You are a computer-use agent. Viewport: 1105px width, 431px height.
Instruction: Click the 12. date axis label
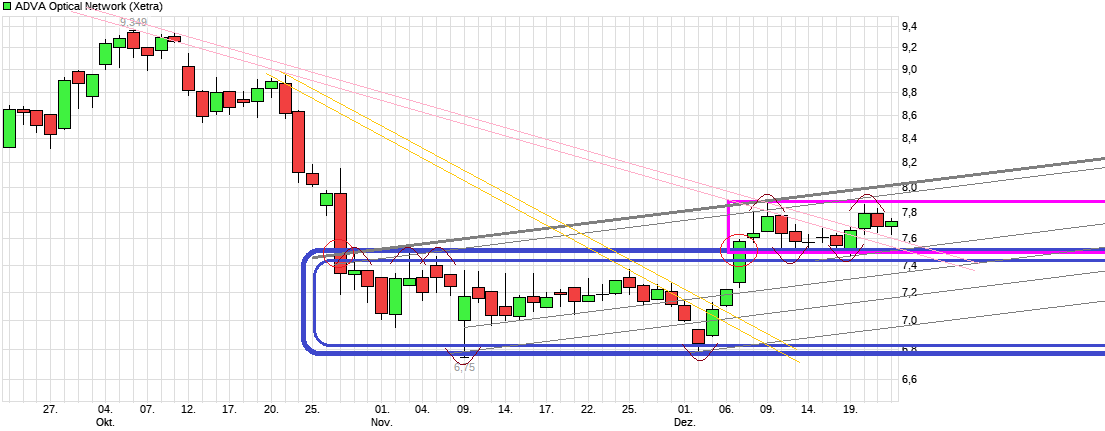188,409
